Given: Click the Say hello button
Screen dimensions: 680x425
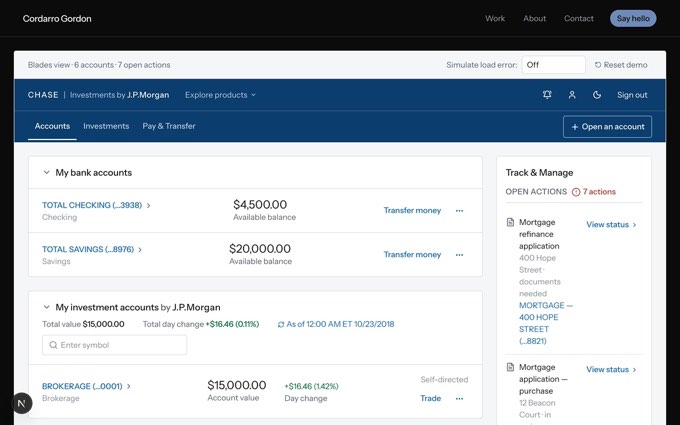Looking at the screenshot, I should pyautogui.click(x=633, y=19).
